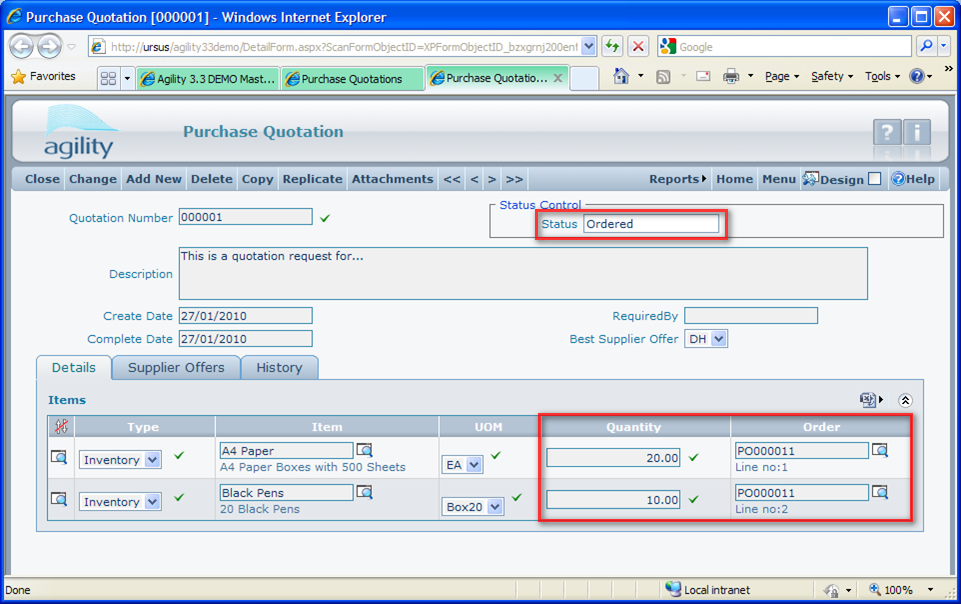
Task: Open order lookup for first PO000011 line
Action: (x=880, y=451)
